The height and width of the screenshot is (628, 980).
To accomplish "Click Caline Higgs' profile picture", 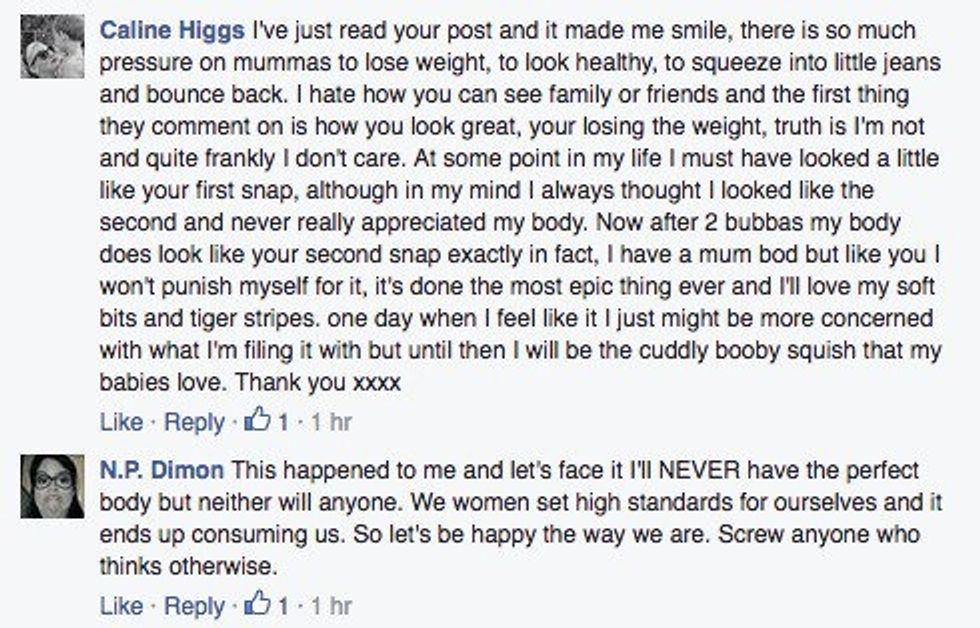I will click(52, 46).
